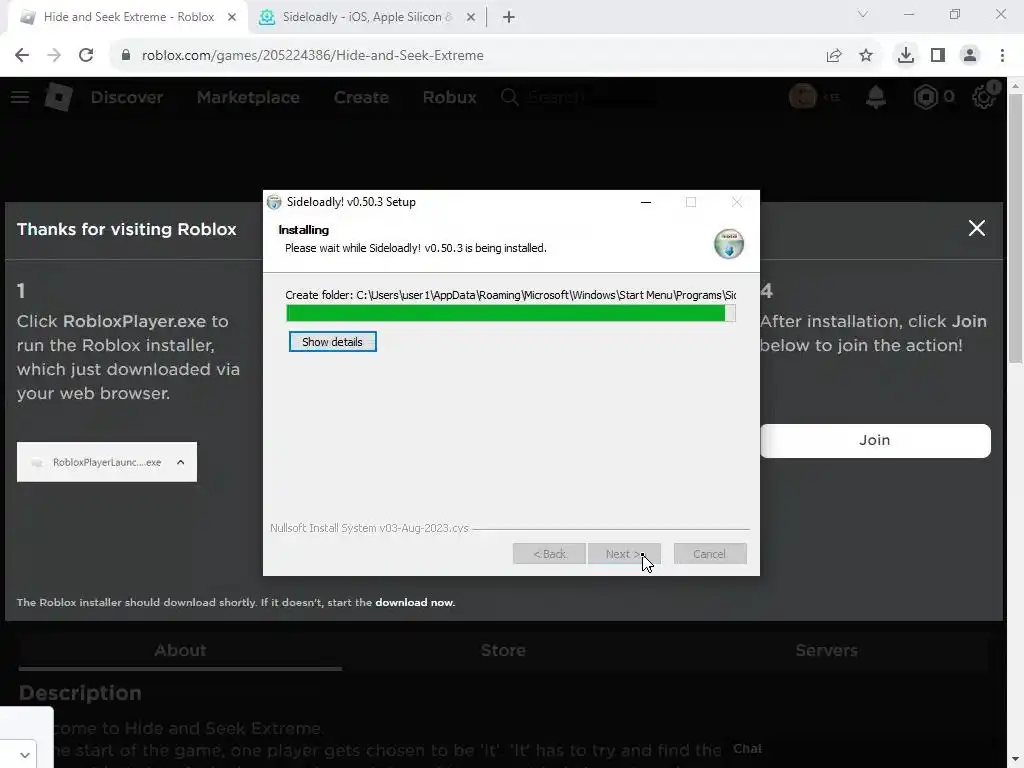Open the Roblox hamburger menu

(x=20, y=97)
